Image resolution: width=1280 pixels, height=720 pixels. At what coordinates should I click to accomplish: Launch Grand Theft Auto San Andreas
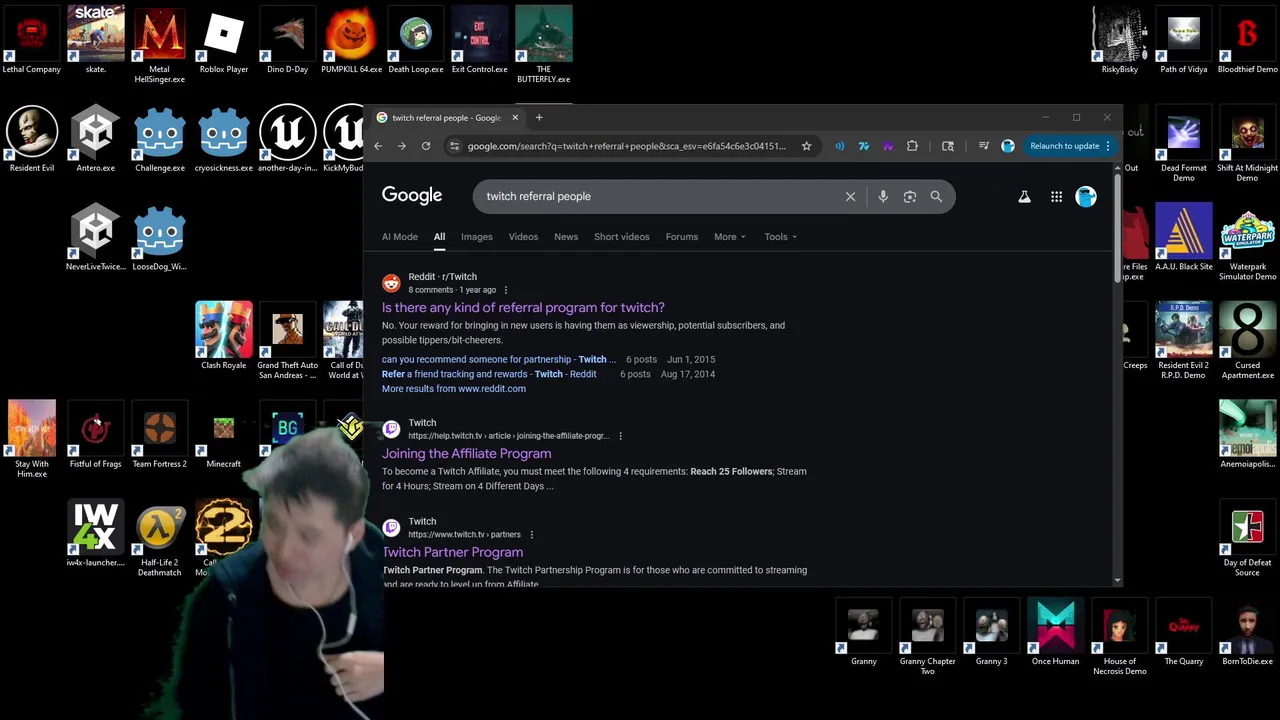click(288, 340)
